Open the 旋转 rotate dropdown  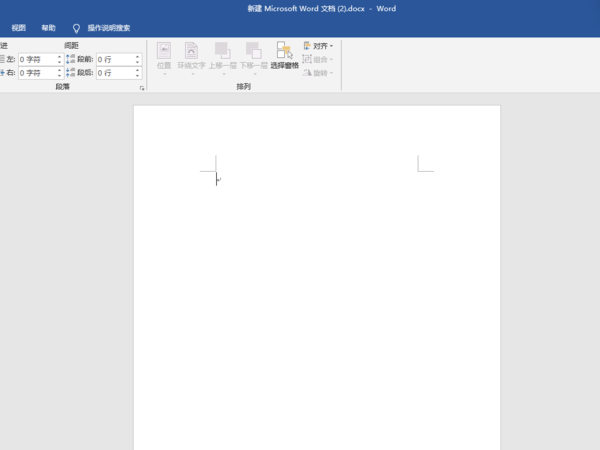pos(318,73)
